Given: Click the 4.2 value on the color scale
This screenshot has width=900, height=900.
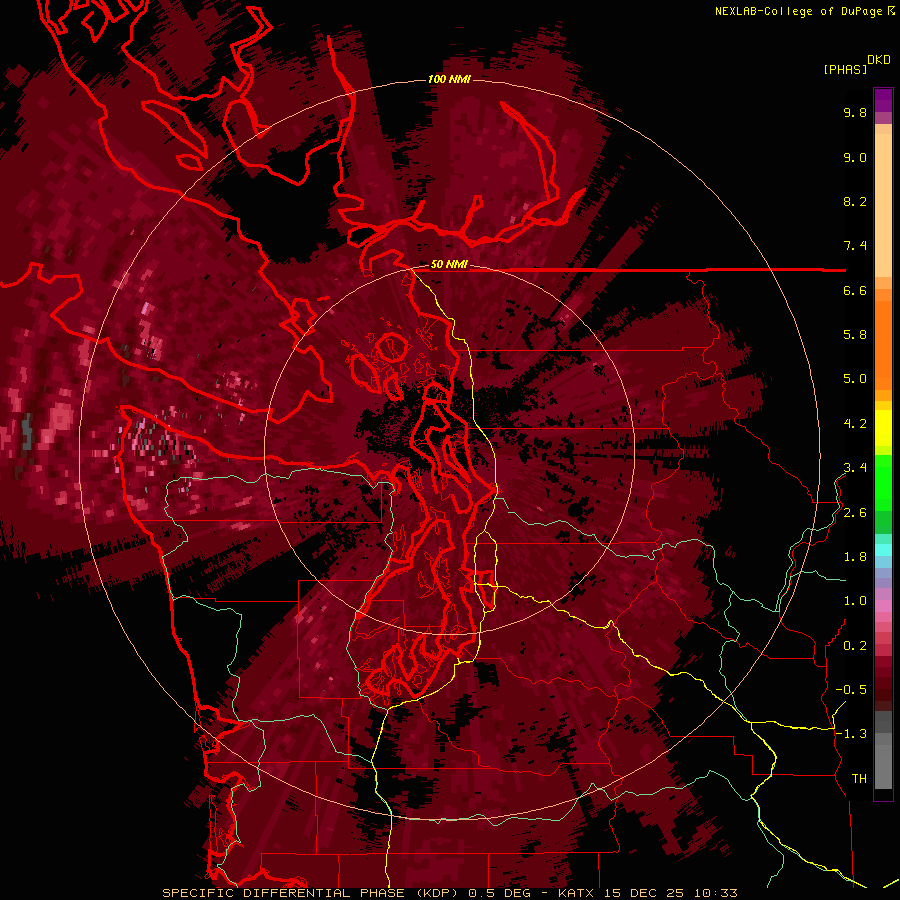Looking at the screenshot, I should 855,424.
